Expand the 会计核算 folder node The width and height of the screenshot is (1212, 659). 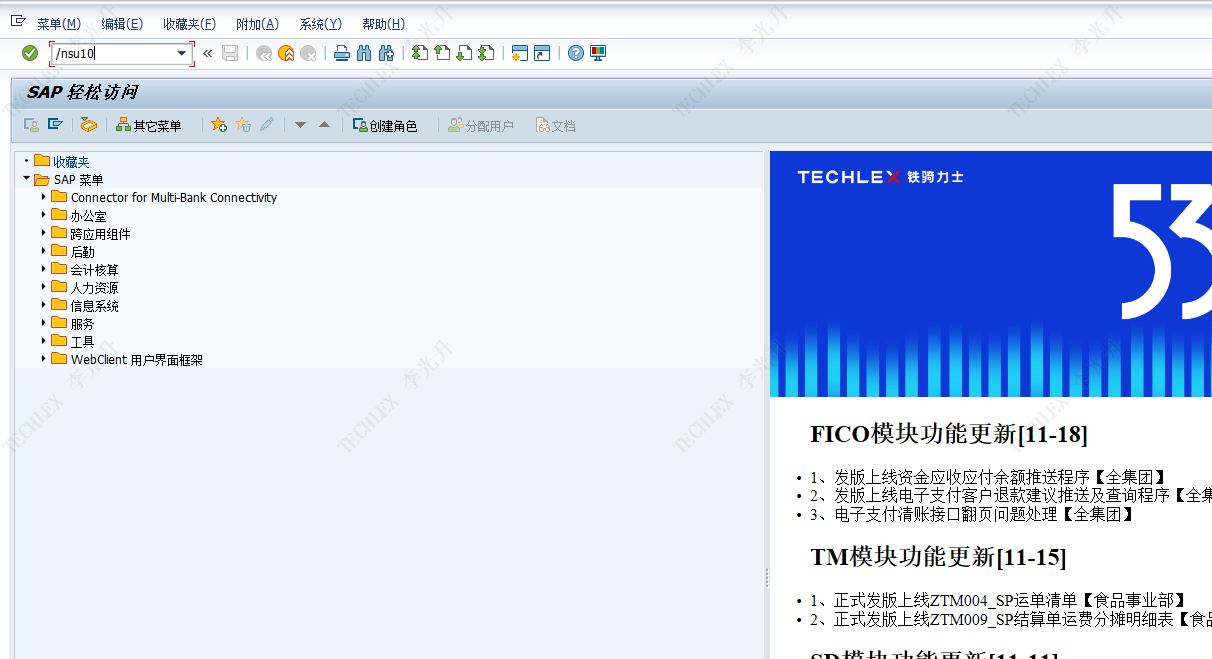tap(44, 269)
